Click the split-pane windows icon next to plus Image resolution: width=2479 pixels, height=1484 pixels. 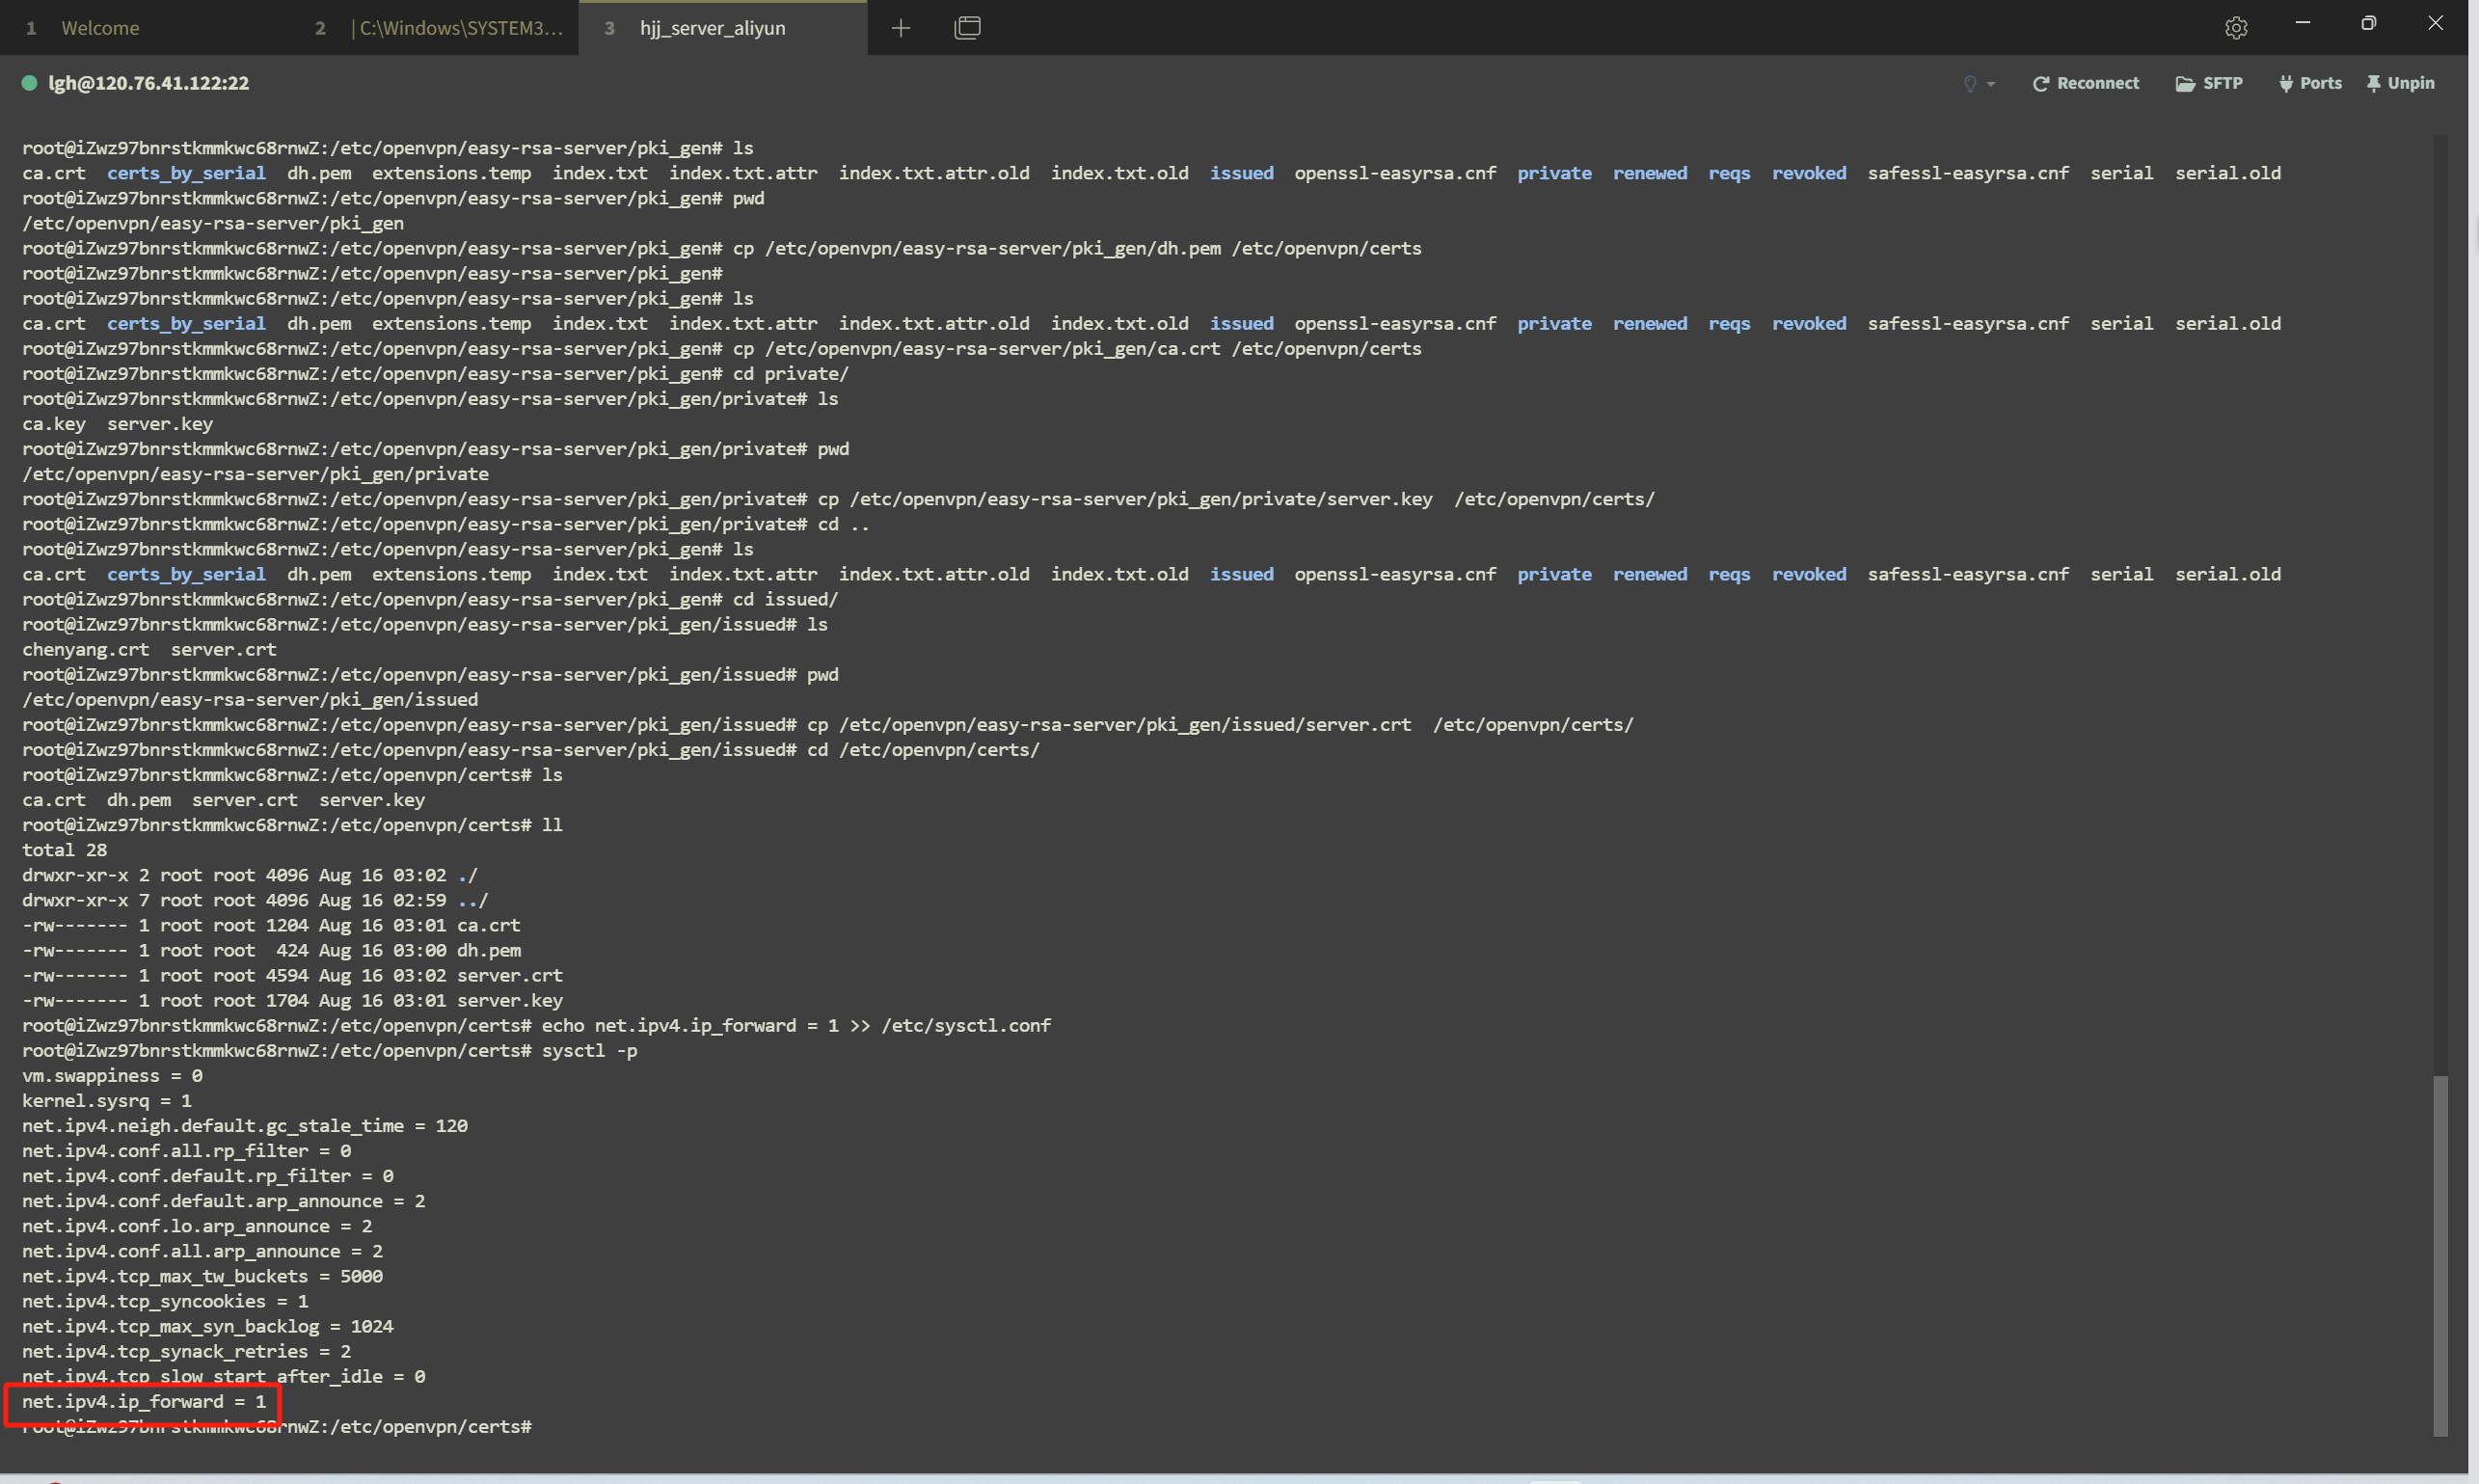pos(967,28)
